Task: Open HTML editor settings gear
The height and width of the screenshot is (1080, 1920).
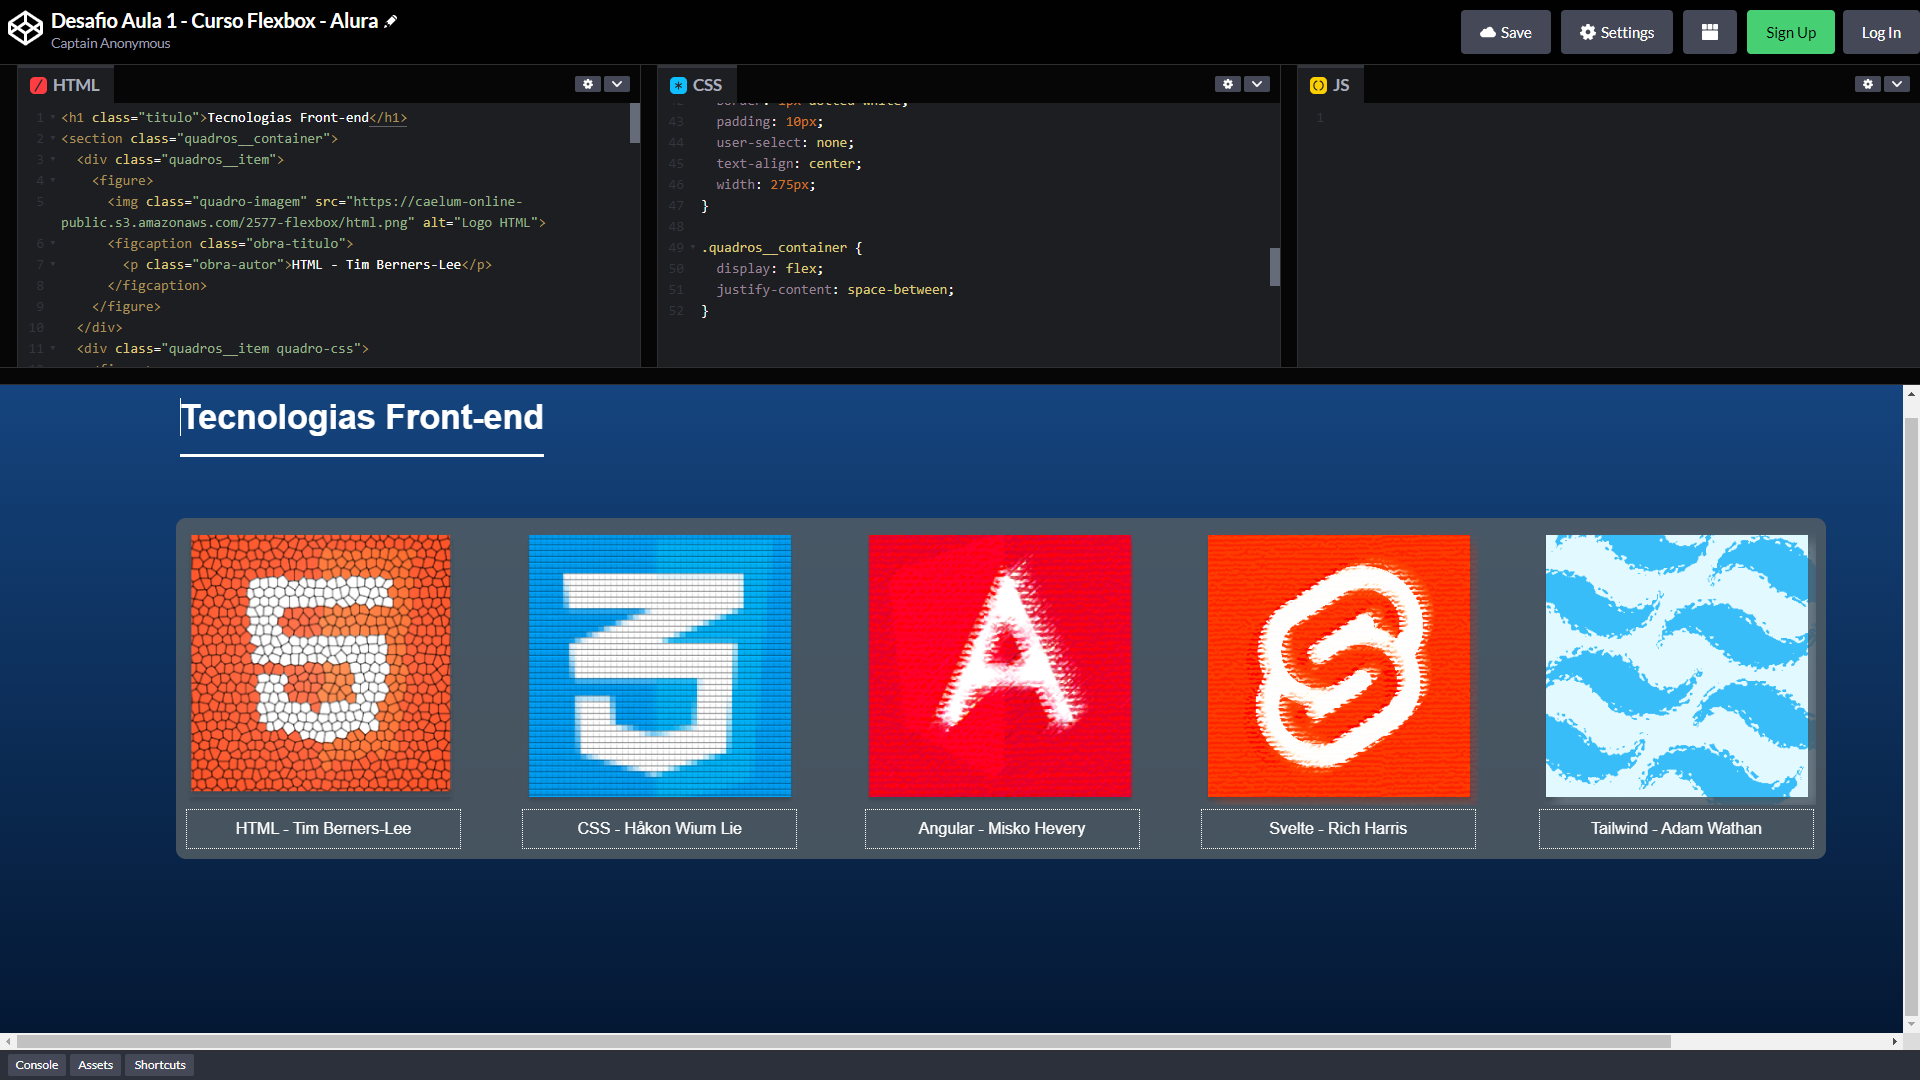Action: coord(588,84)
